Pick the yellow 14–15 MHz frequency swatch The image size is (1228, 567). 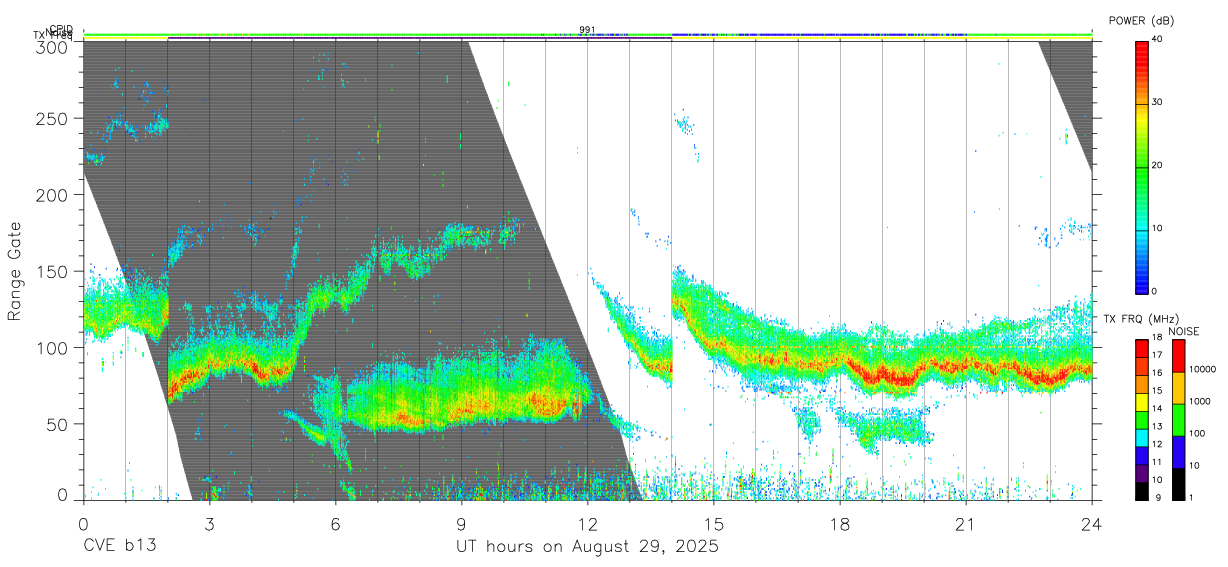point(1142,401)
